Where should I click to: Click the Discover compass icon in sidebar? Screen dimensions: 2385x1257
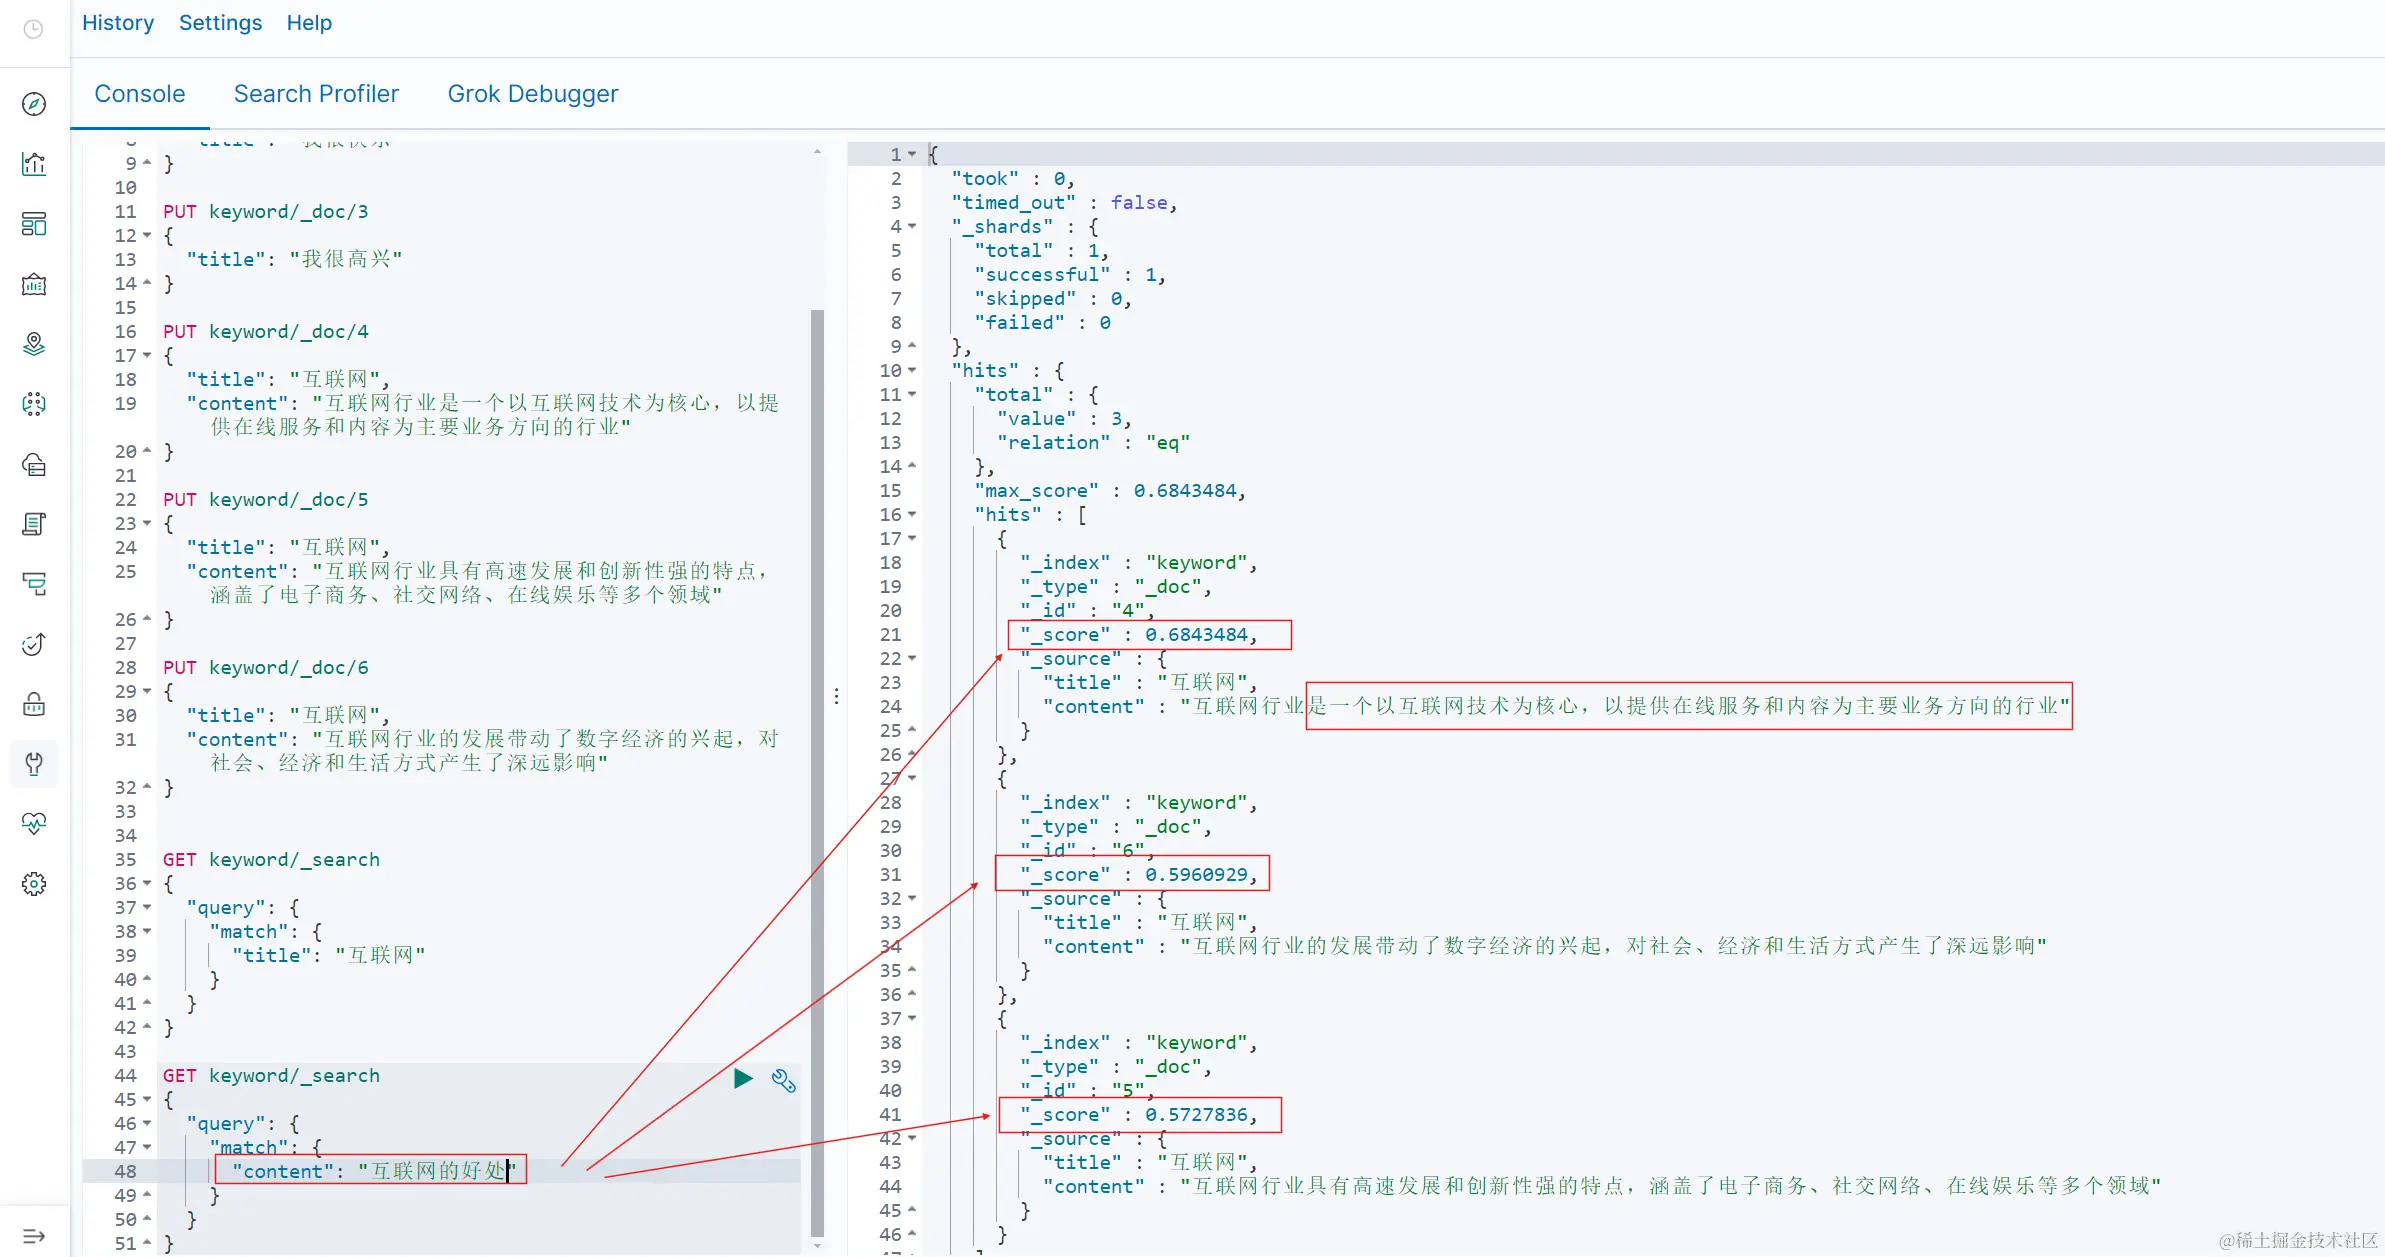coord(34,104)
